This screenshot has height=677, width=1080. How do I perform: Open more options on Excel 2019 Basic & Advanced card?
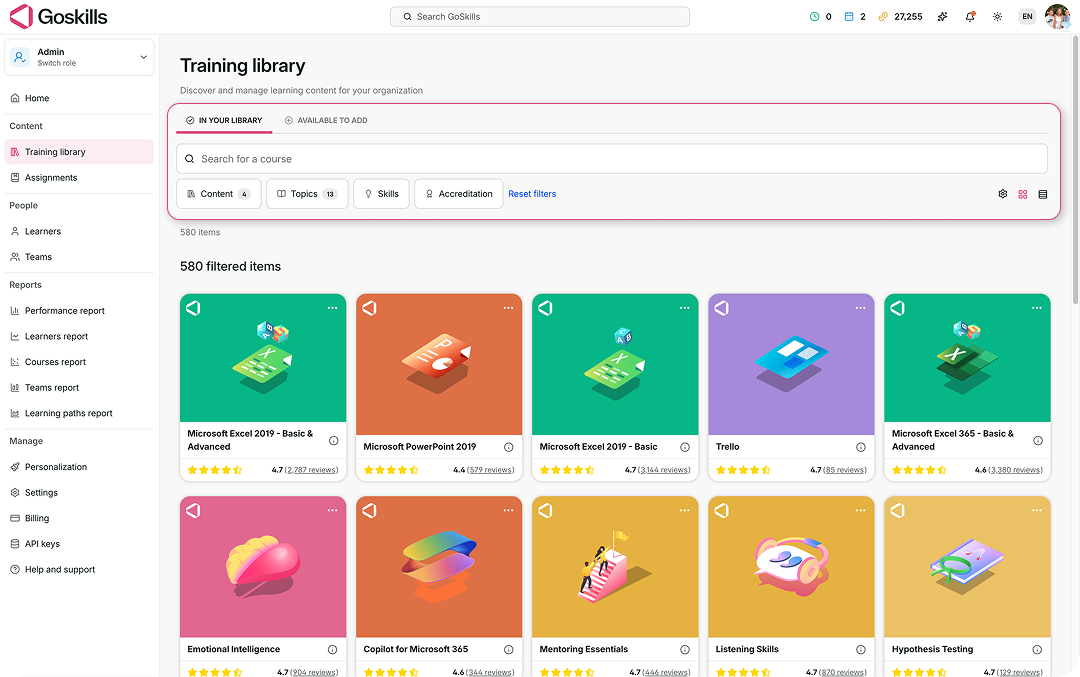click(333, 308)
